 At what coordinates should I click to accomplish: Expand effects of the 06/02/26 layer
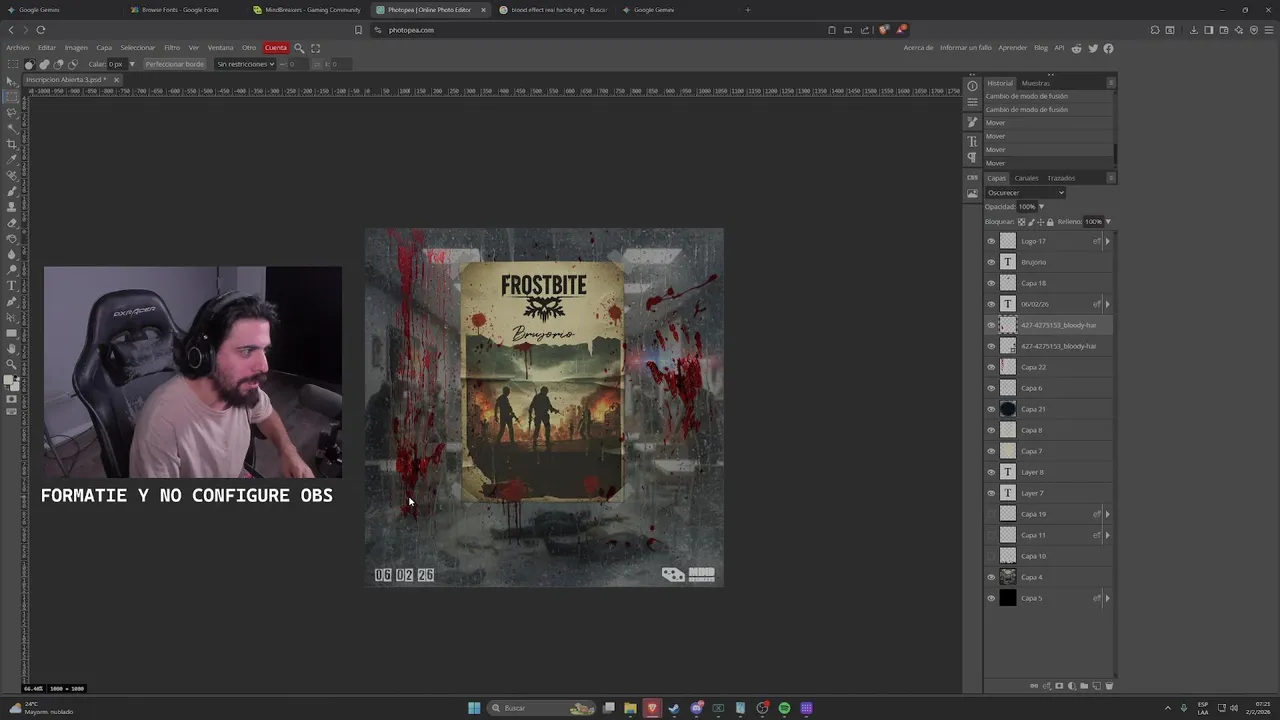point(1107,304)
